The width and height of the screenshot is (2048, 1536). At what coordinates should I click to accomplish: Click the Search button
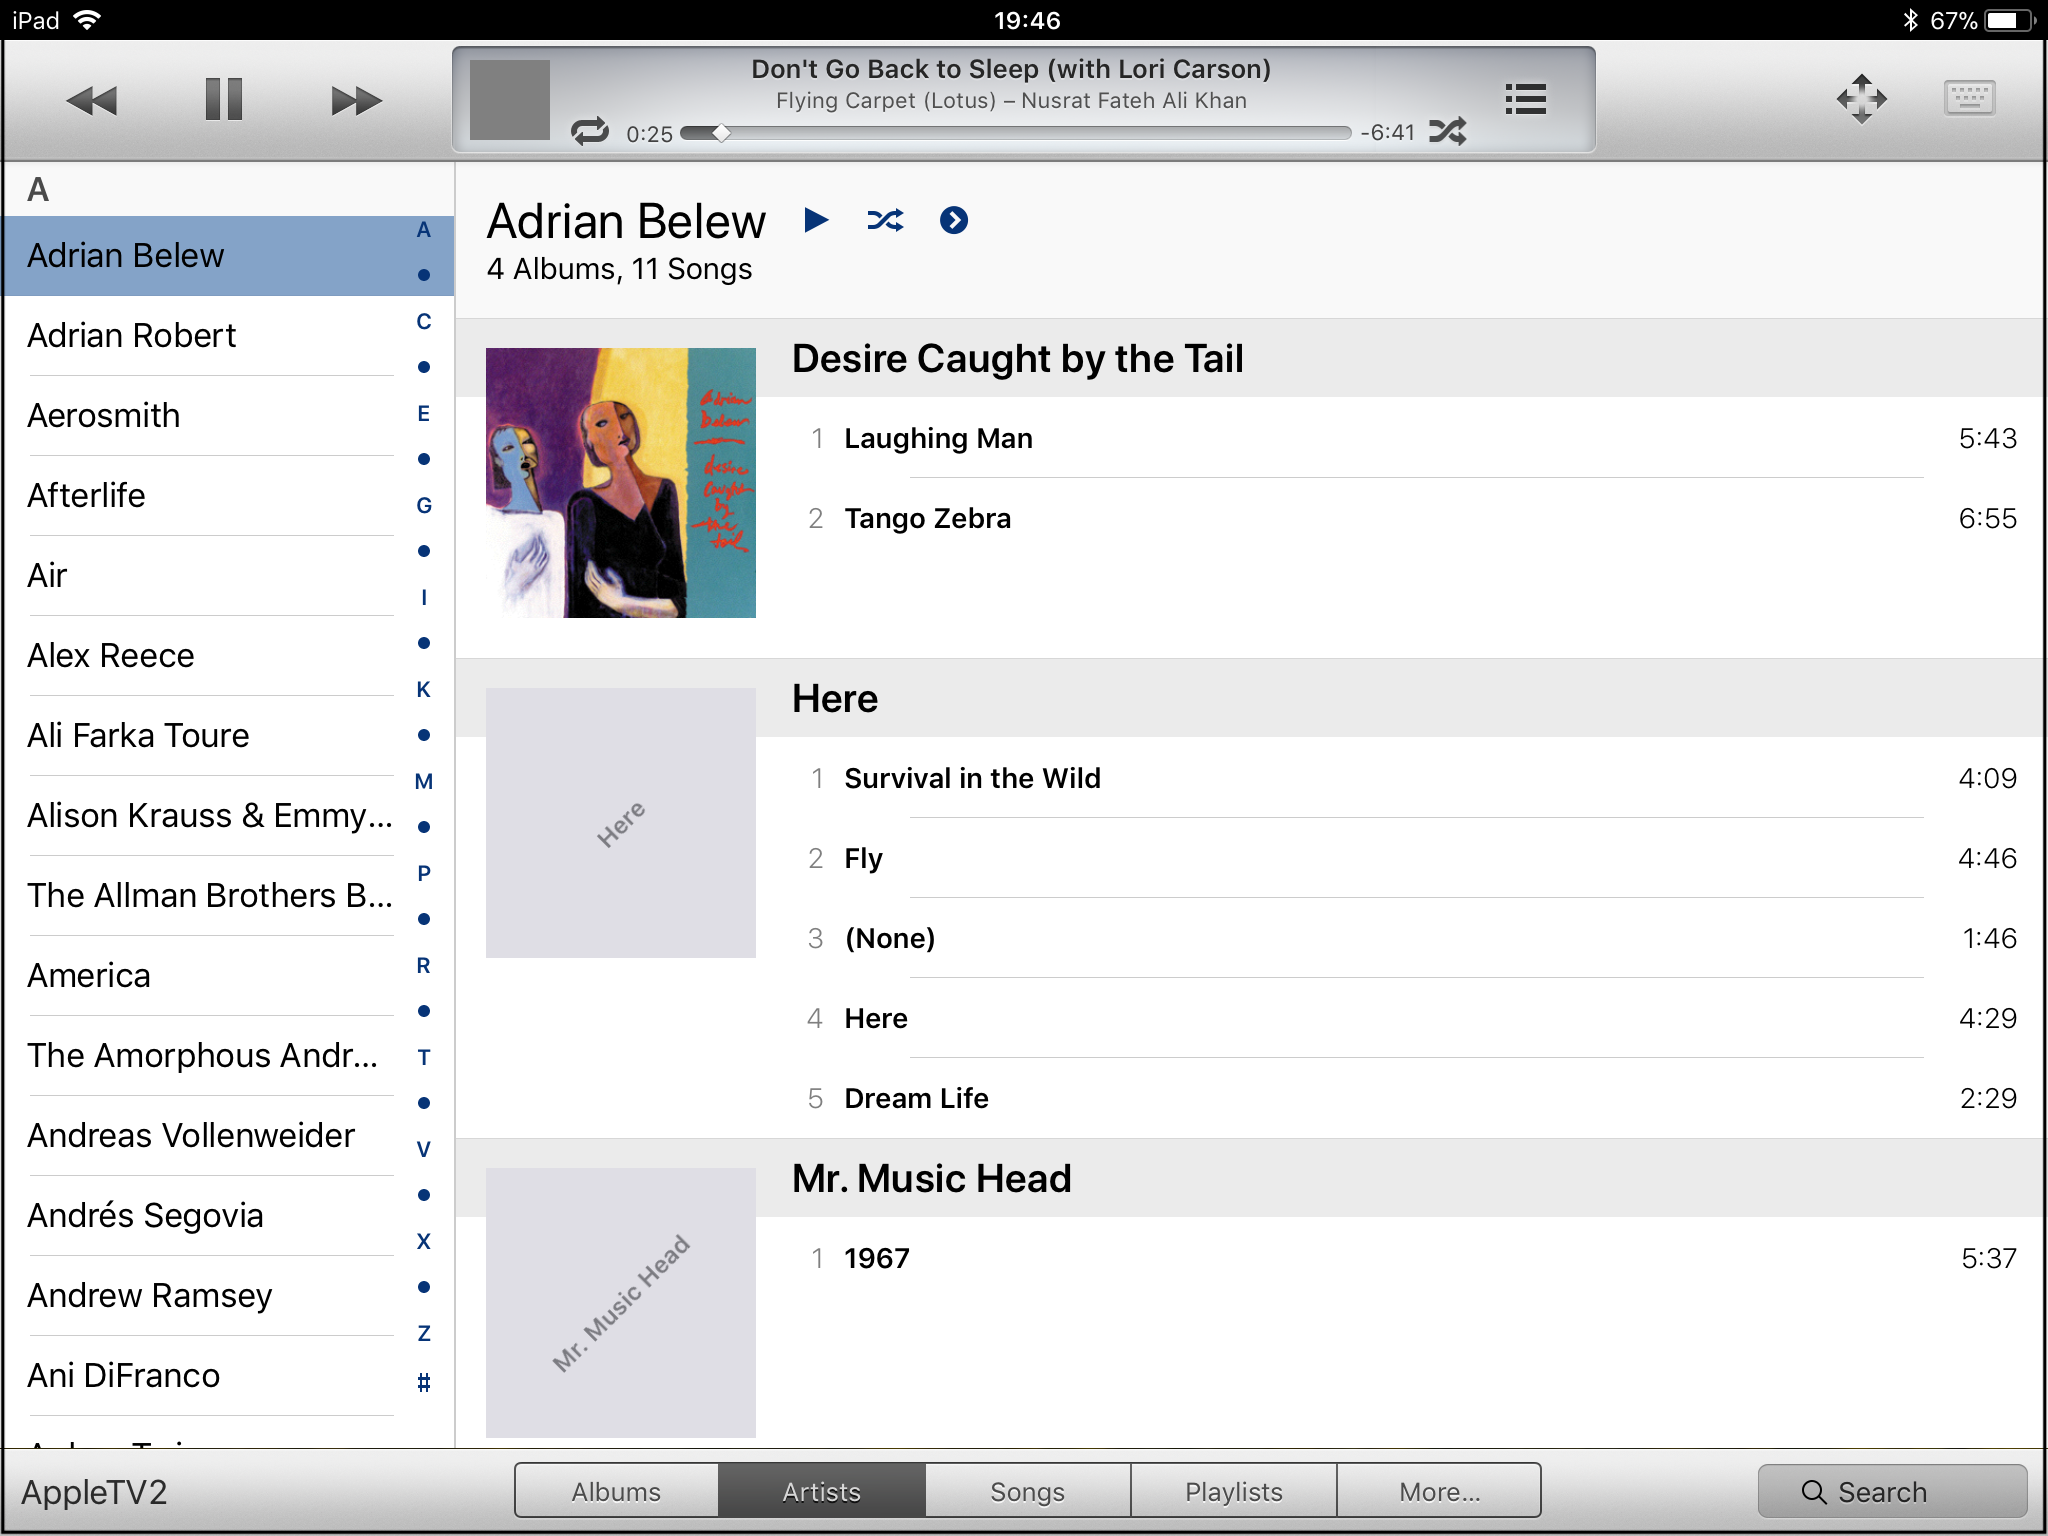[x=1891, y=1491]
